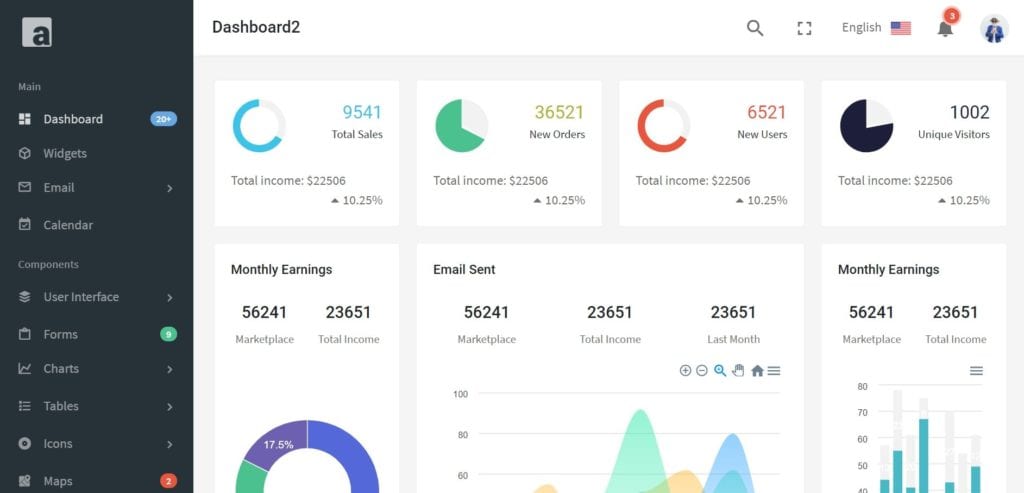This screenshot has height=493, width=1024.
Task: Click the red New Users donut chart
Action: [x=664, y=125]
